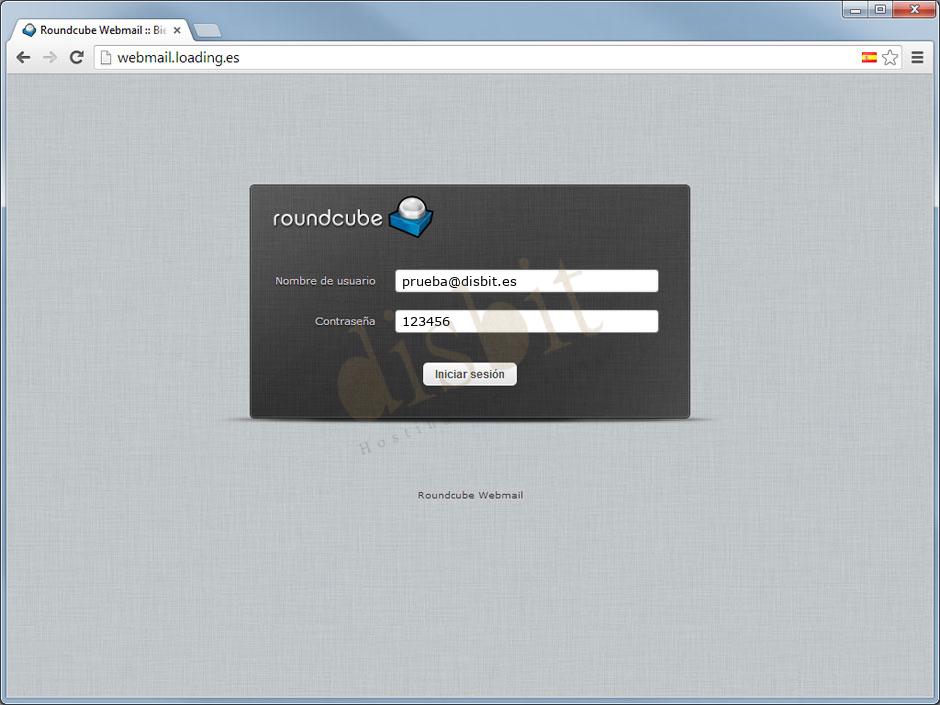Click the Roundcube Webmail footer link

469,494
